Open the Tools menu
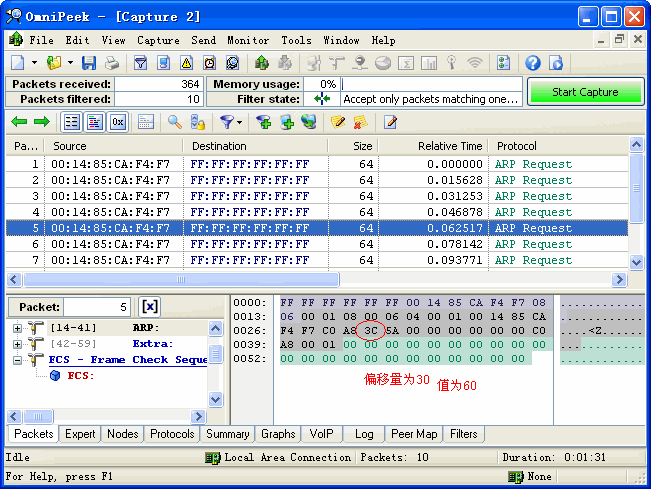 point(296,40)
